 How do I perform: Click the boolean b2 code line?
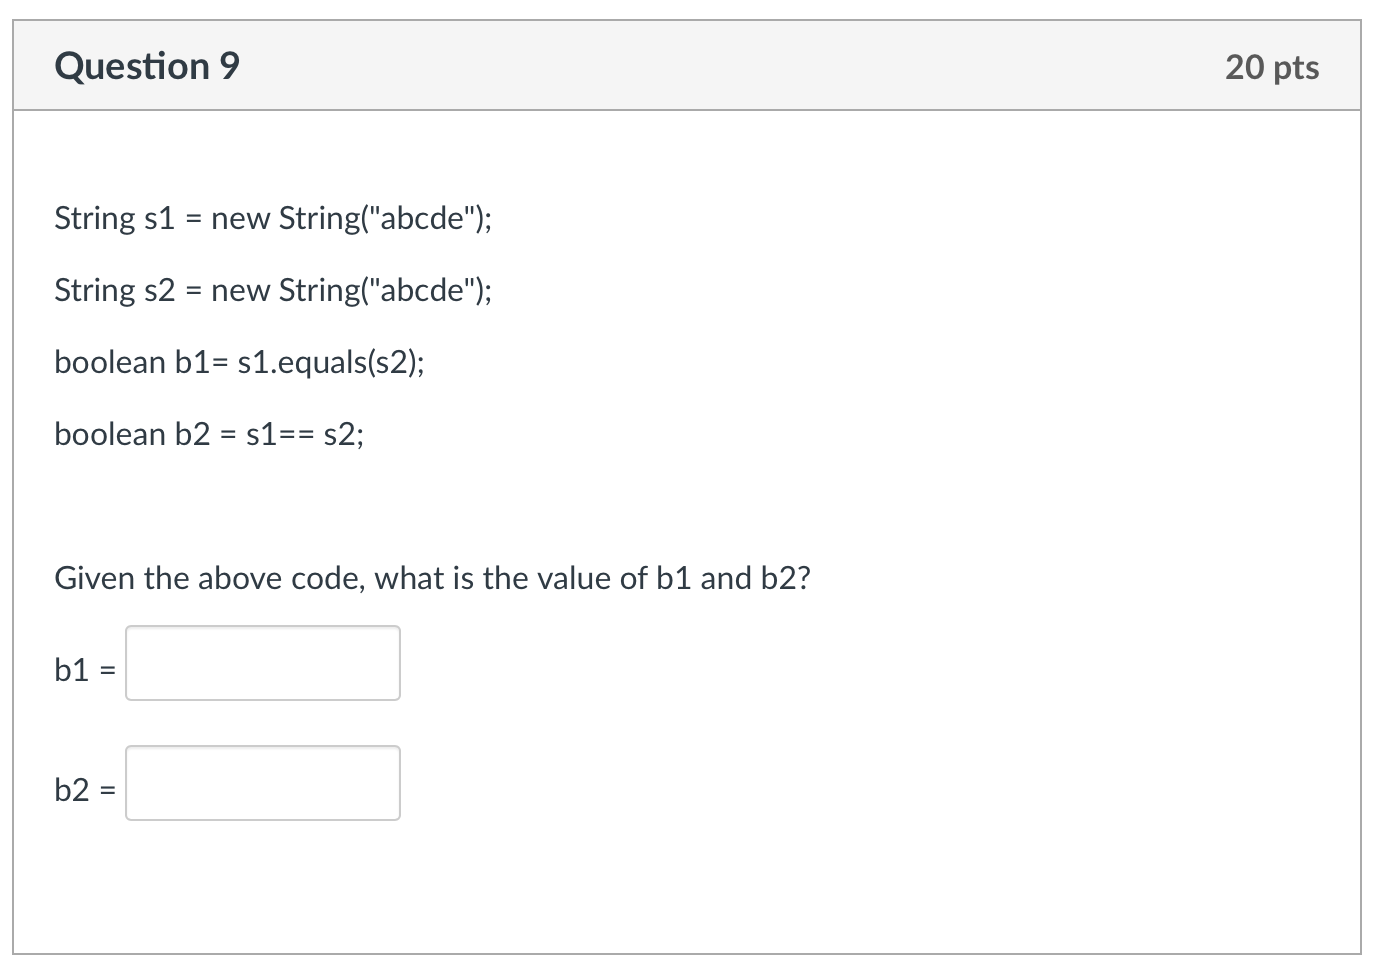pyautogui.click(x=210, y=434)
